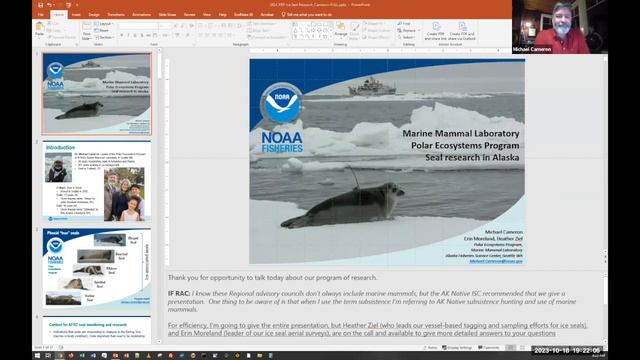
Task: Toggle the Notes button in status bar
Action: tap(431, 348)
